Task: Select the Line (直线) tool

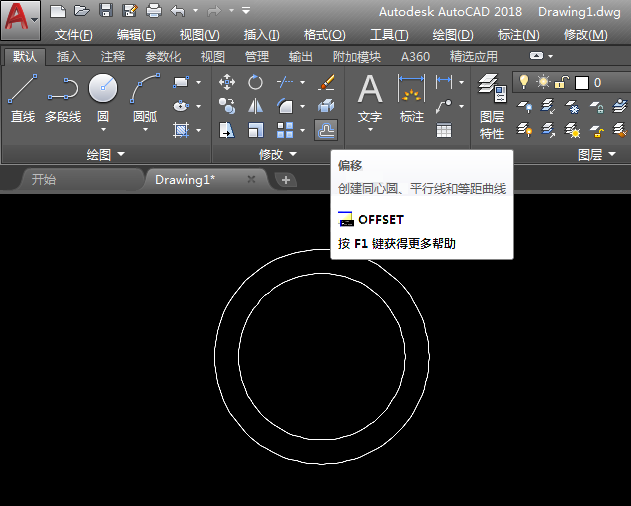Action: tap(22, 100)
